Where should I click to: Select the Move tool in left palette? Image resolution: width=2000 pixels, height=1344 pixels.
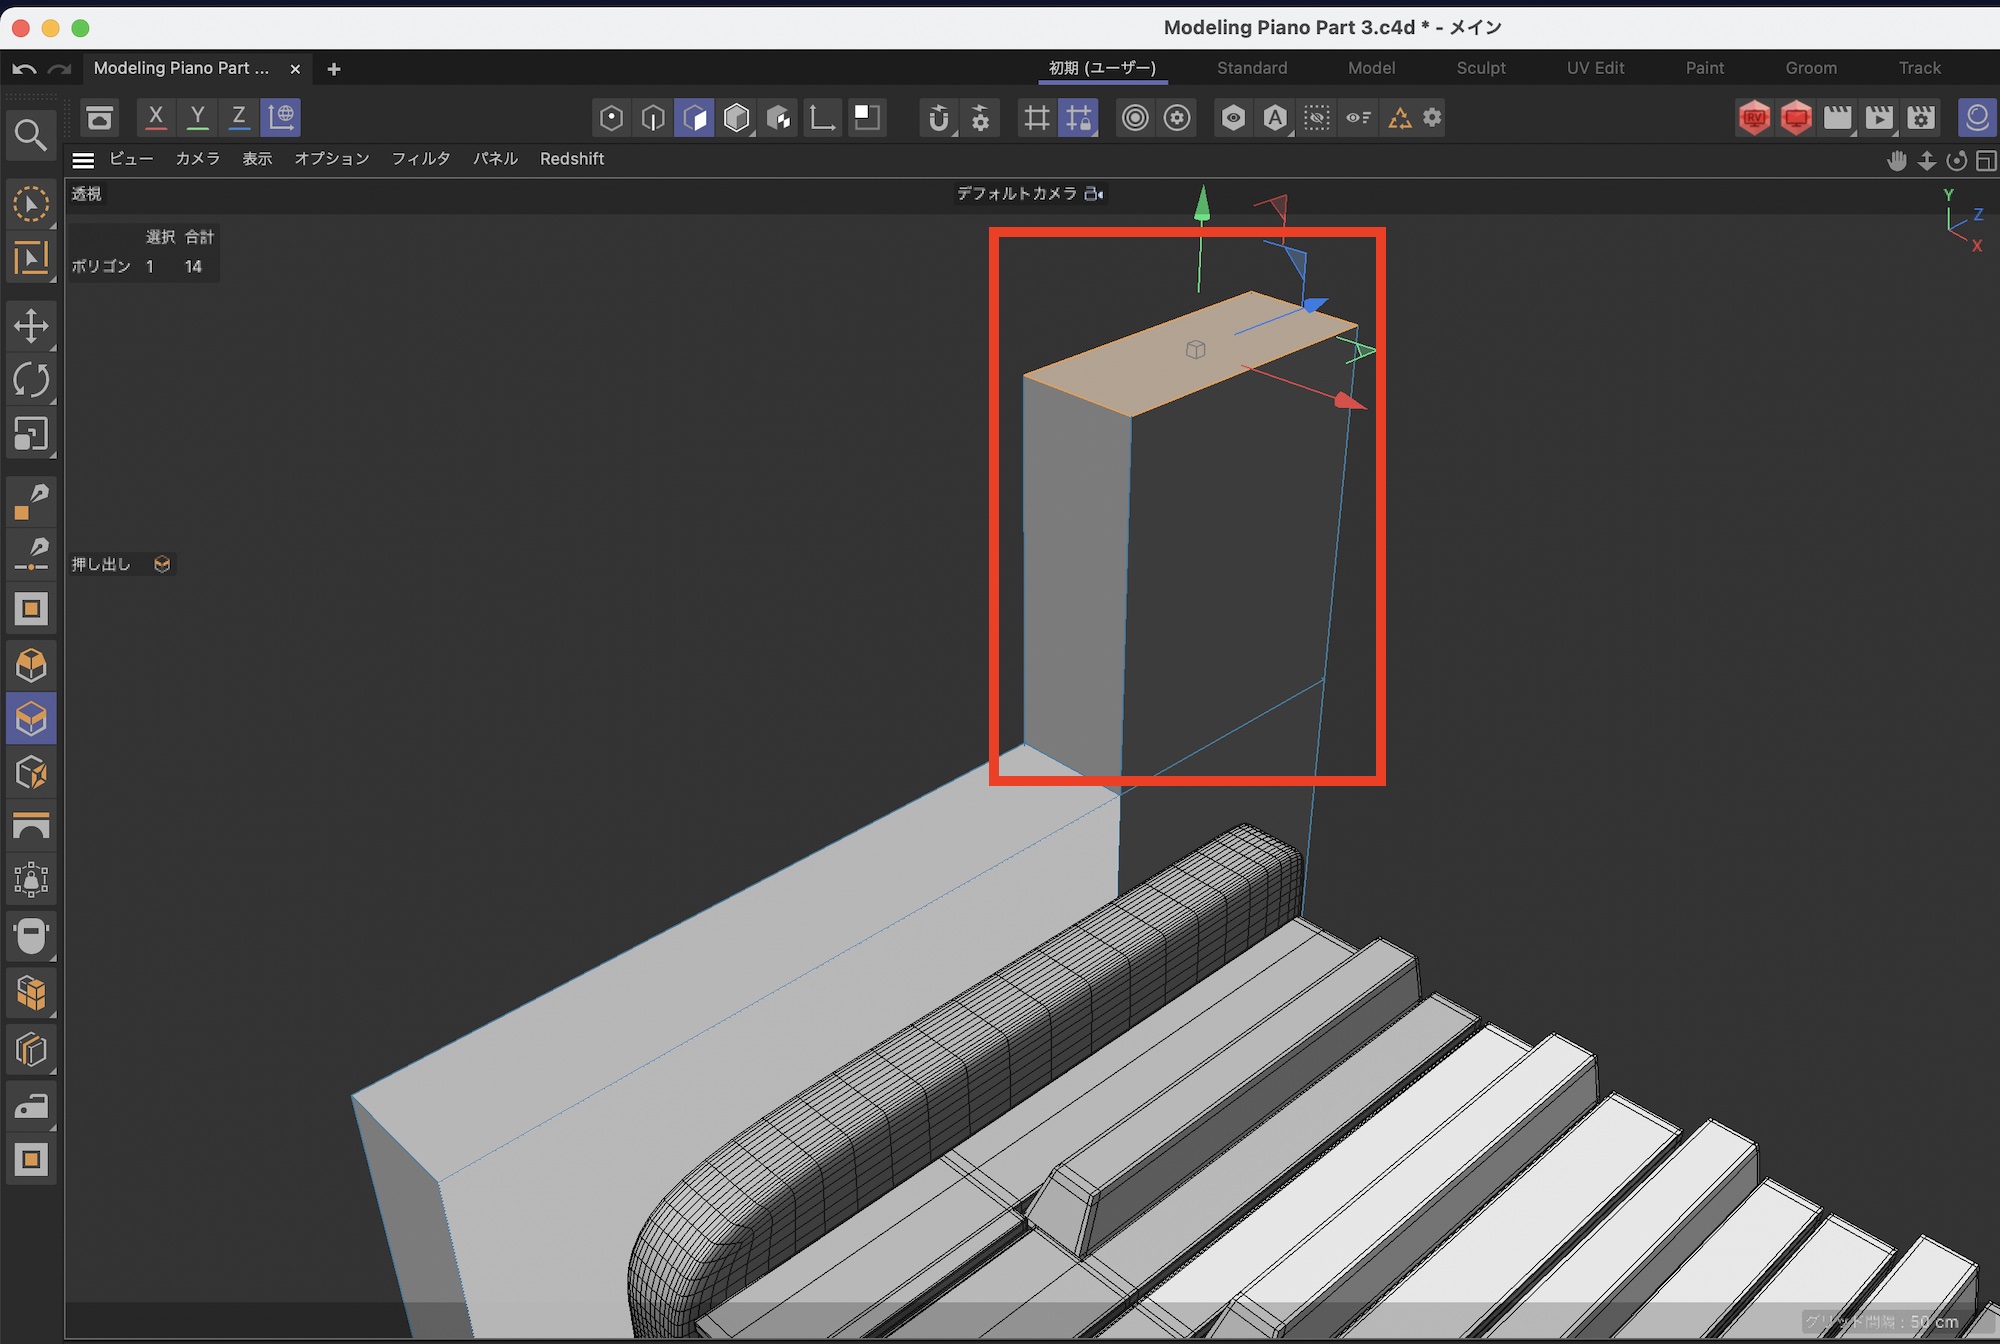click(x=31, y=326)
